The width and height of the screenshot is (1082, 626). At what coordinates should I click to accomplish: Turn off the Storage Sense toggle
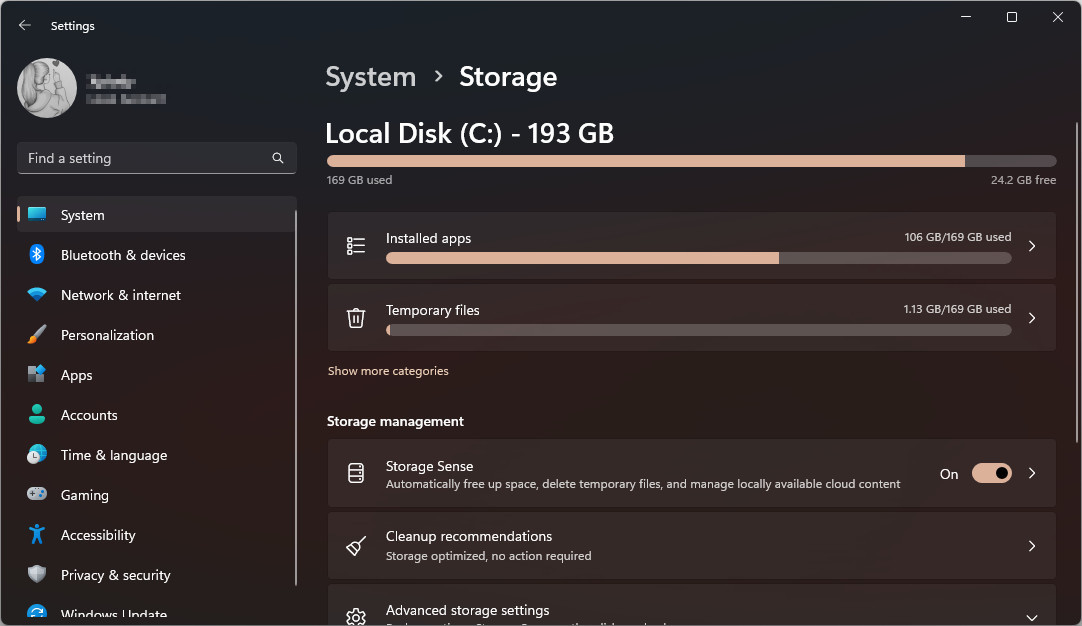pyautogui.click(x=991, y=474)
